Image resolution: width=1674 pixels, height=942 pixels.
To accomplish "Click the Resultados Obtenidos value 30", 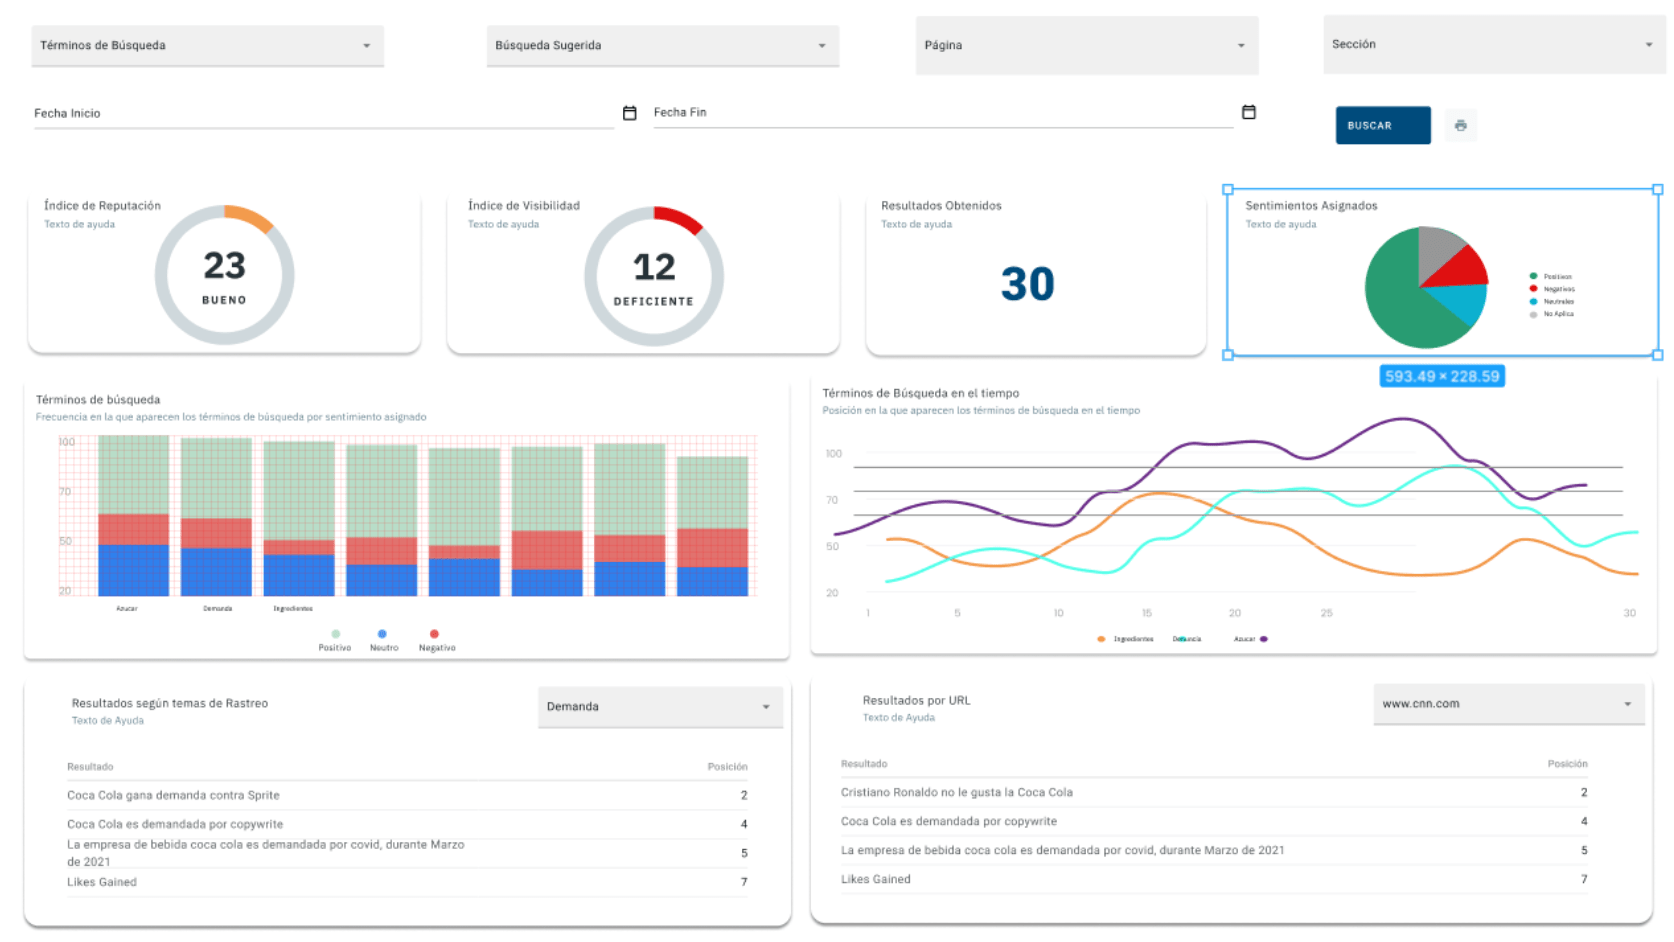I will tap(1027, 284).
